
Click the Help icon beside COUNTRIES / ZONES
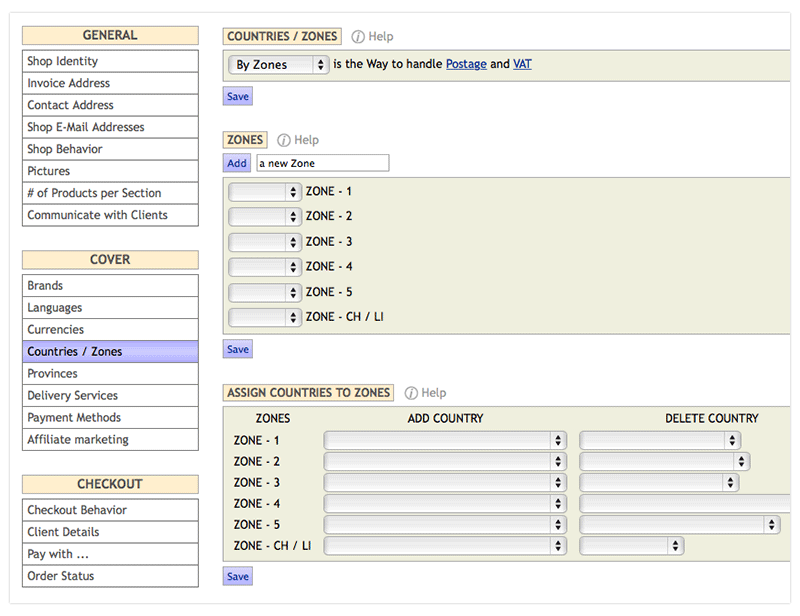(357, 36)
